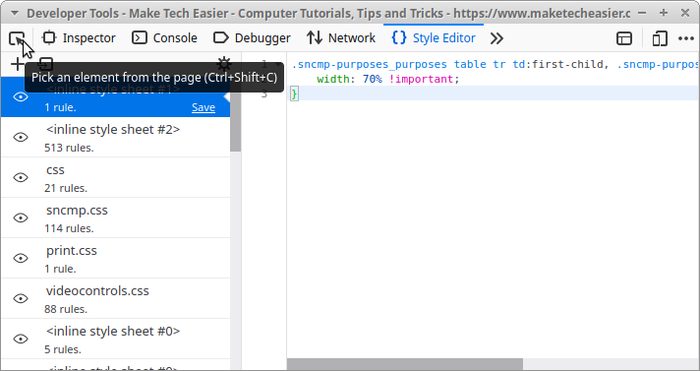Click the .sncmp-purposes_purposes selector text
700x371 pixels.
(370, 65)
